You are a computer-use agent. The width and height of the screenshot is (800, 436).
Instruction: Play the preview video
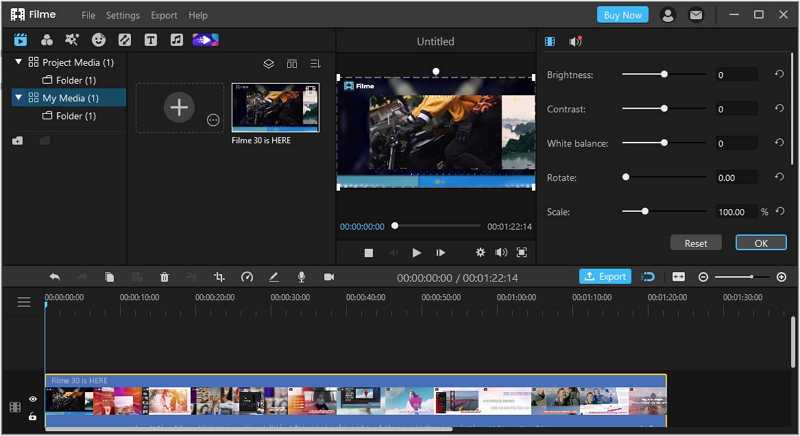pos(416,252)
